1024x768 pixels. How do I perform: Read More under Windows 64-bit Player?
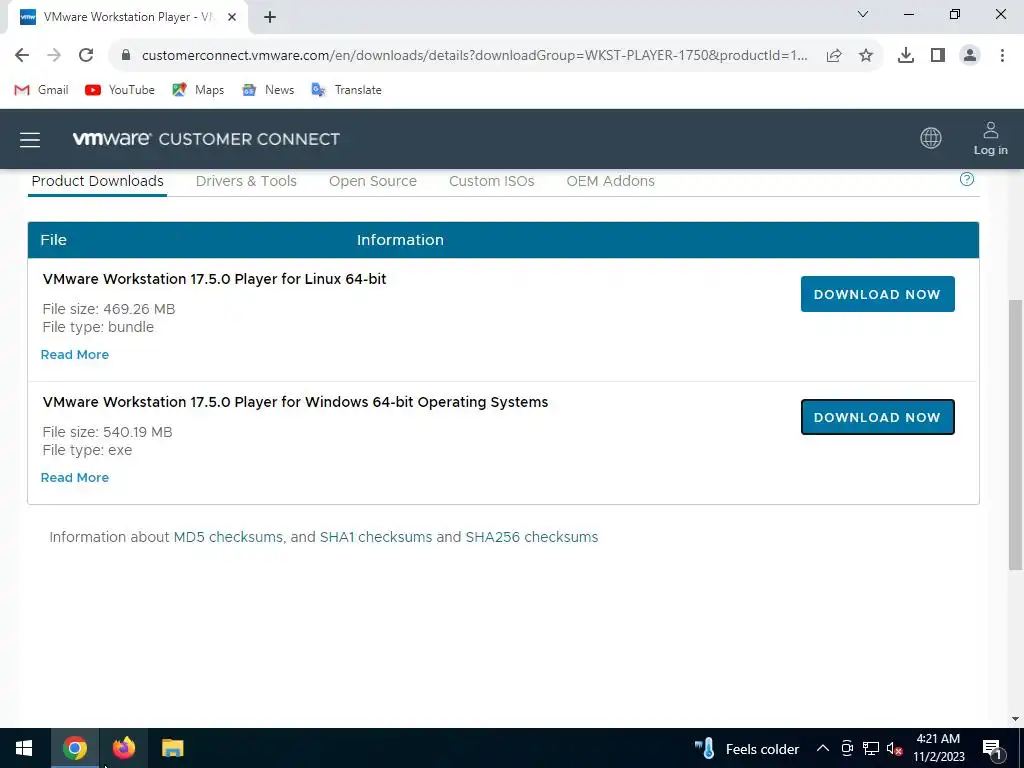click(x=74, y=477)
